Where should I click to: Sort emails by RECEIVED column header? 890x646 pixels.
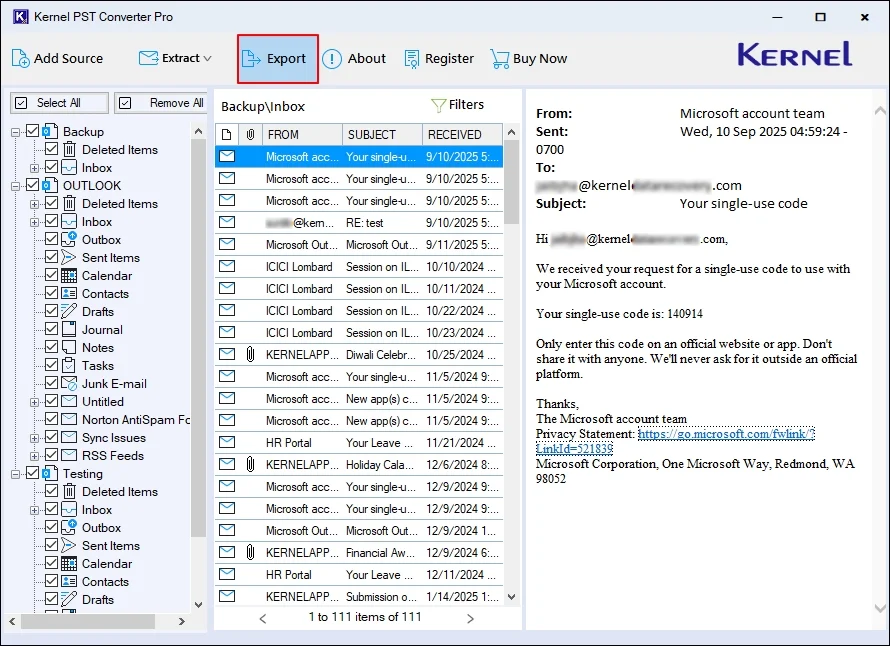tap(454, 134)
